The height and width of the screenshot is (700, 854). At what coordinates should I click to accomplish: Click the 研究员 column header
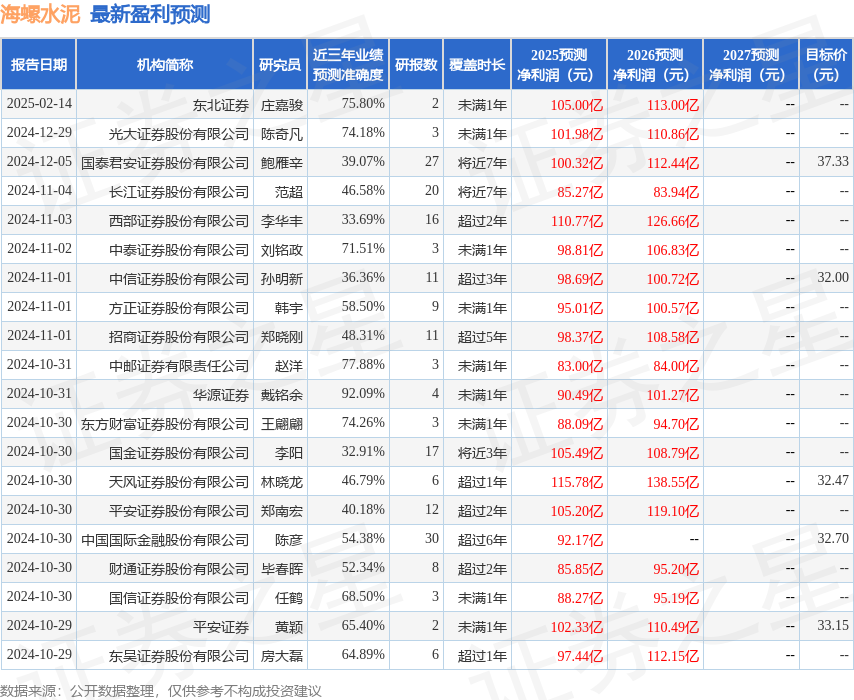(x=280, y=64)
